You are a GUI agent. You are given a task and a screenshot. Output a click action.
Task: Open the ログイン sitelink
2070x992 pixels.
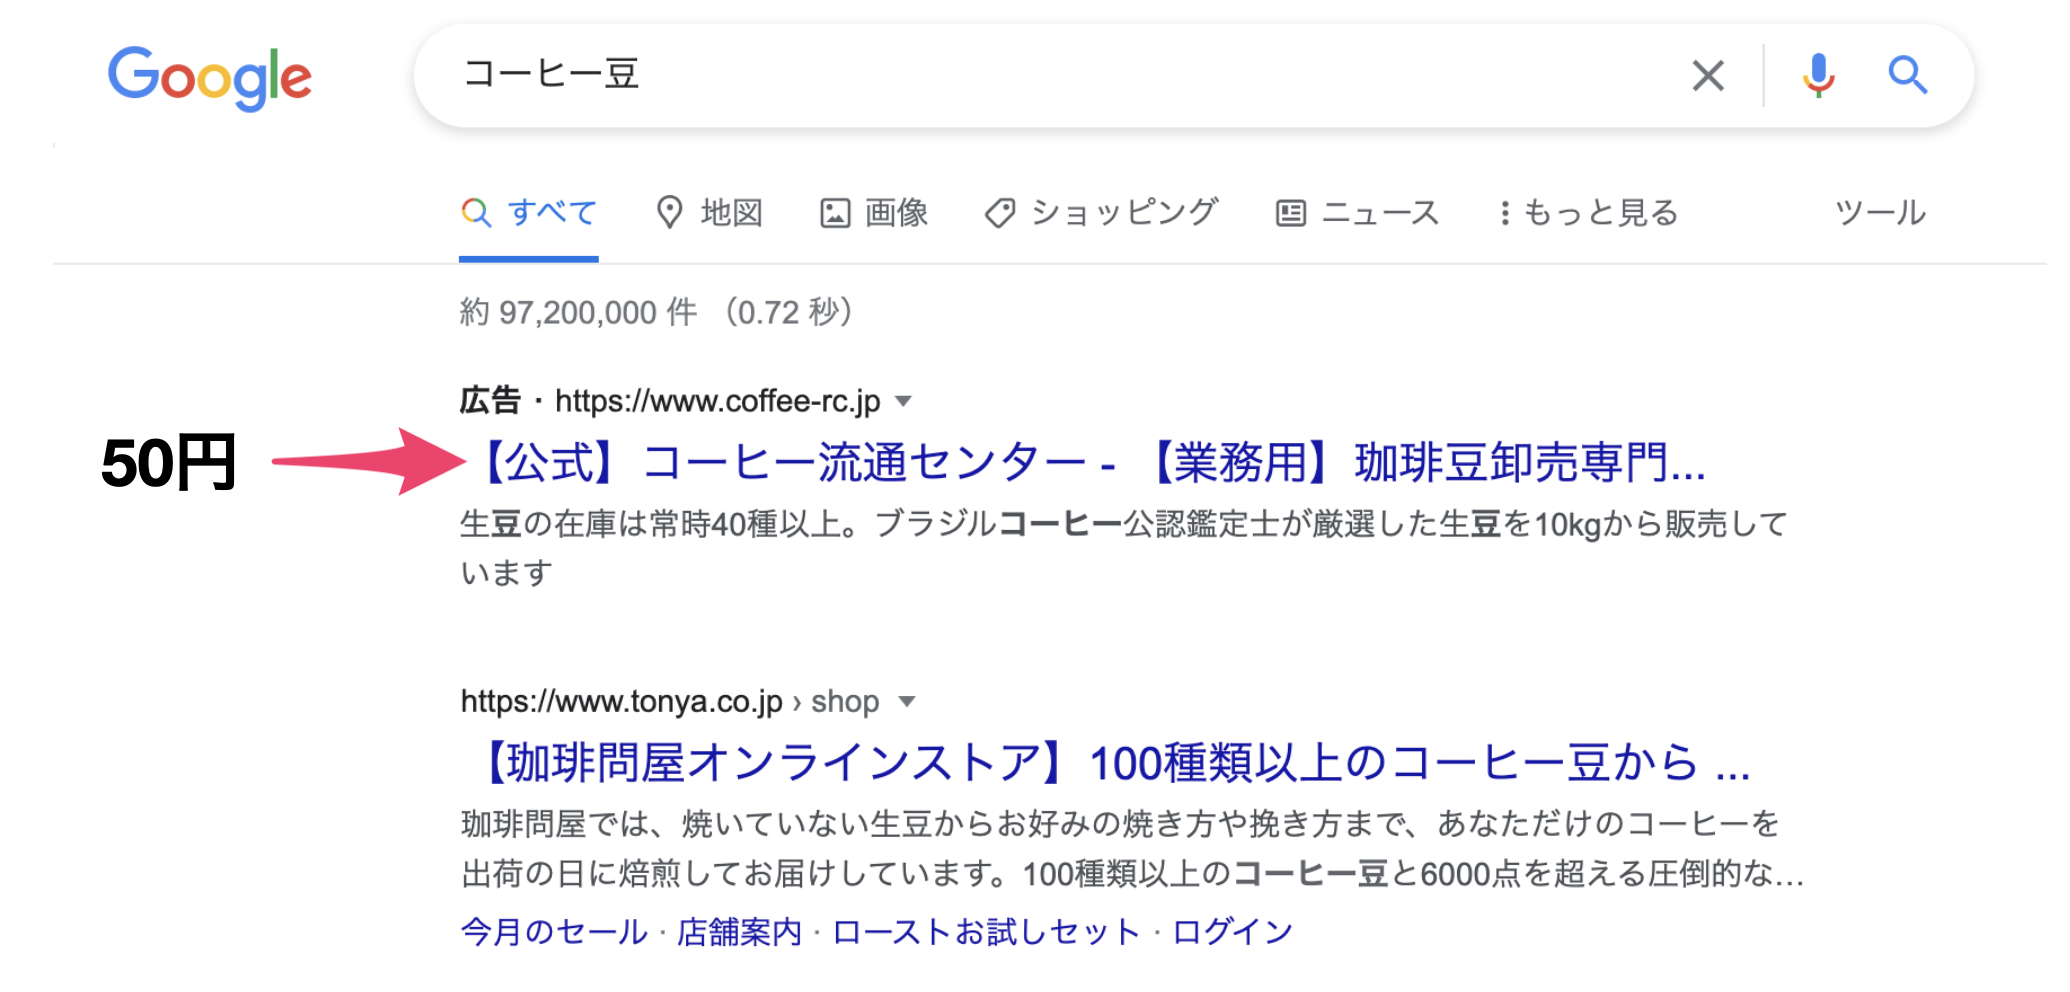click(1232, 932)
